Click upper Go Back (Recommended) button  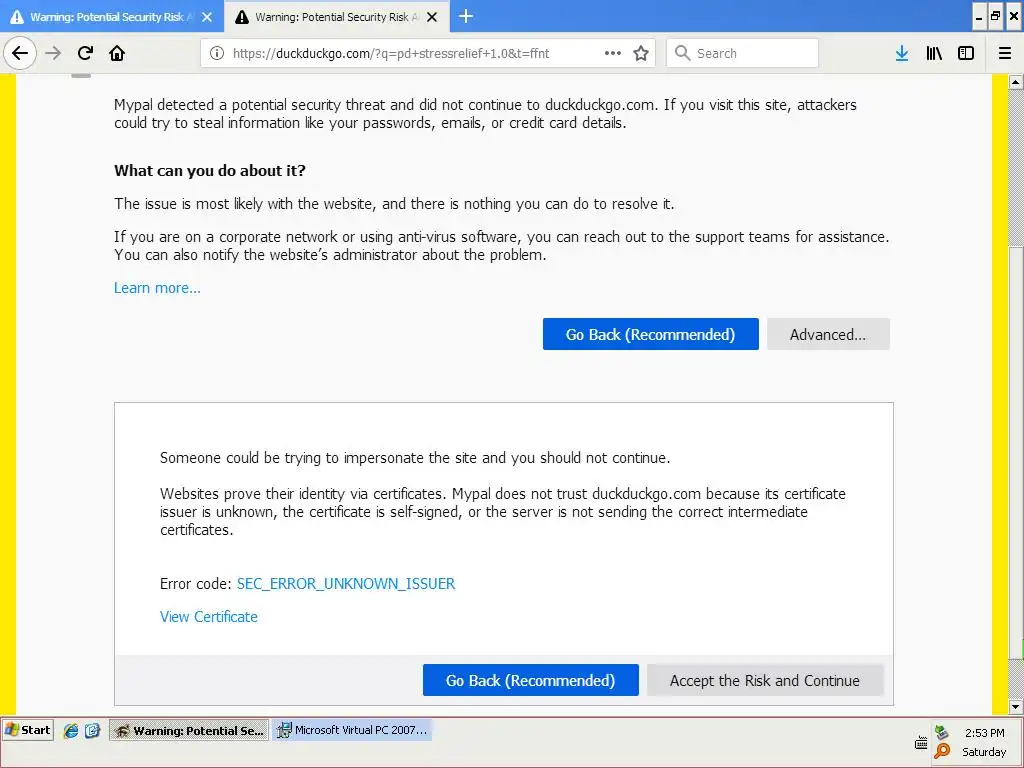[650, 334]
